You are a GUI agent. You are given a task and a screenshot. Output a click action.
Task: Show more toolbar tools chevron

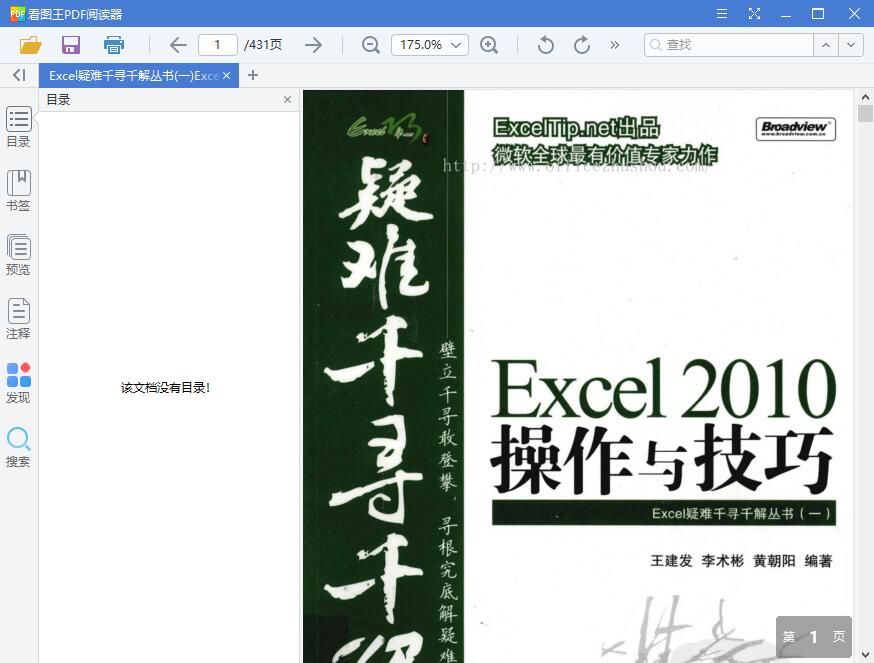615,45
